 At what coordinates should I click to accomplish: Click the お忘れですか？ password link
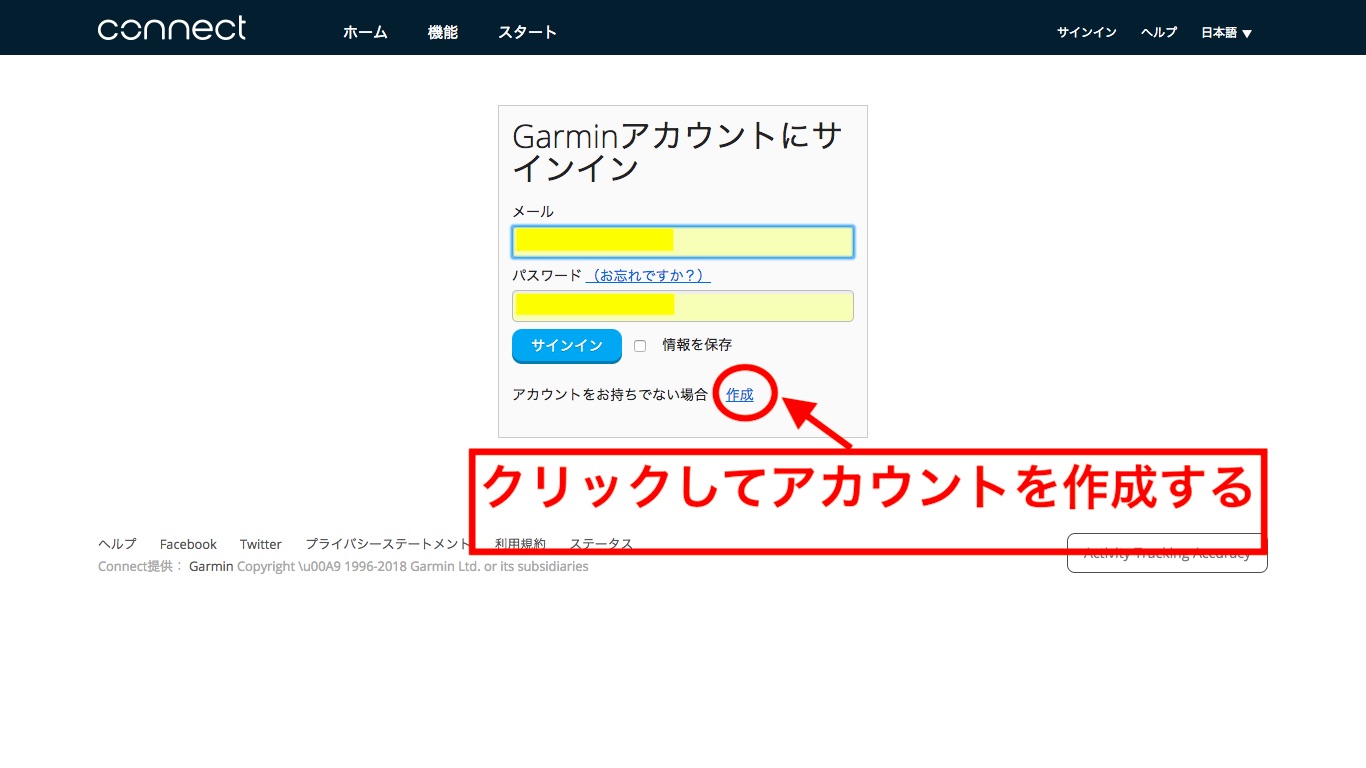point(648,275)
